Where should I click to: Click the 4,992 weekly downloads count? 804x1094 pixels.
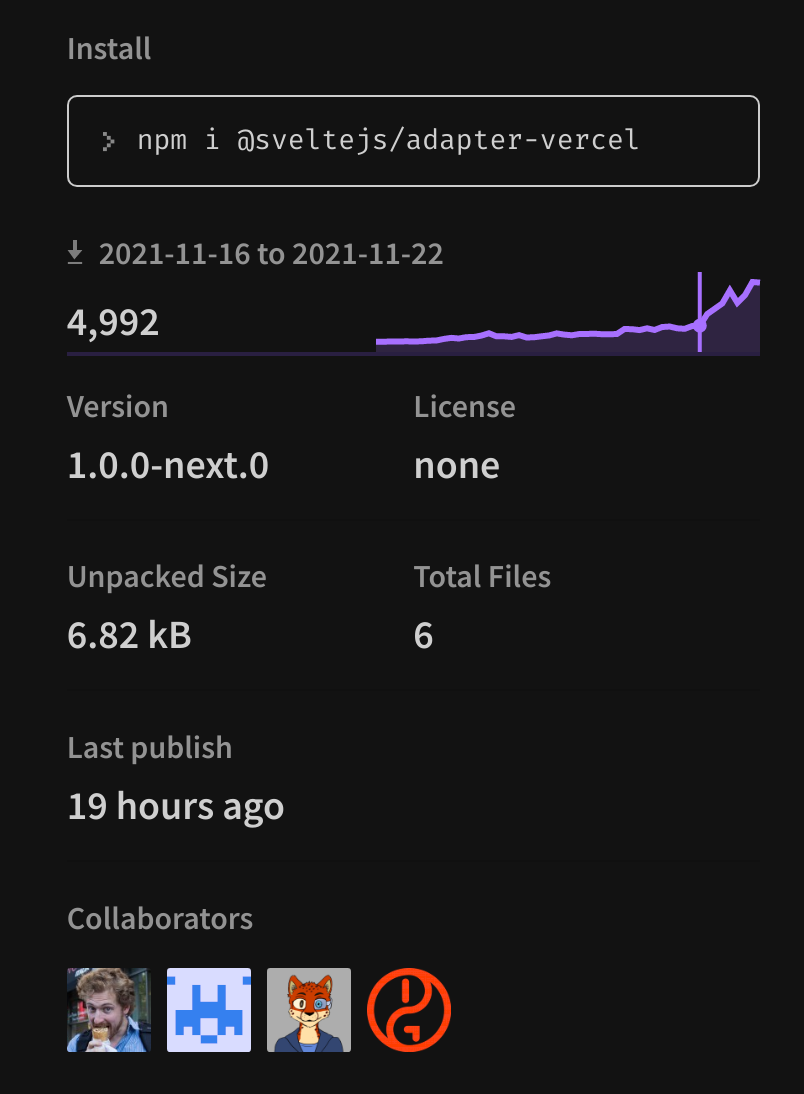click(x=113, y=323)
